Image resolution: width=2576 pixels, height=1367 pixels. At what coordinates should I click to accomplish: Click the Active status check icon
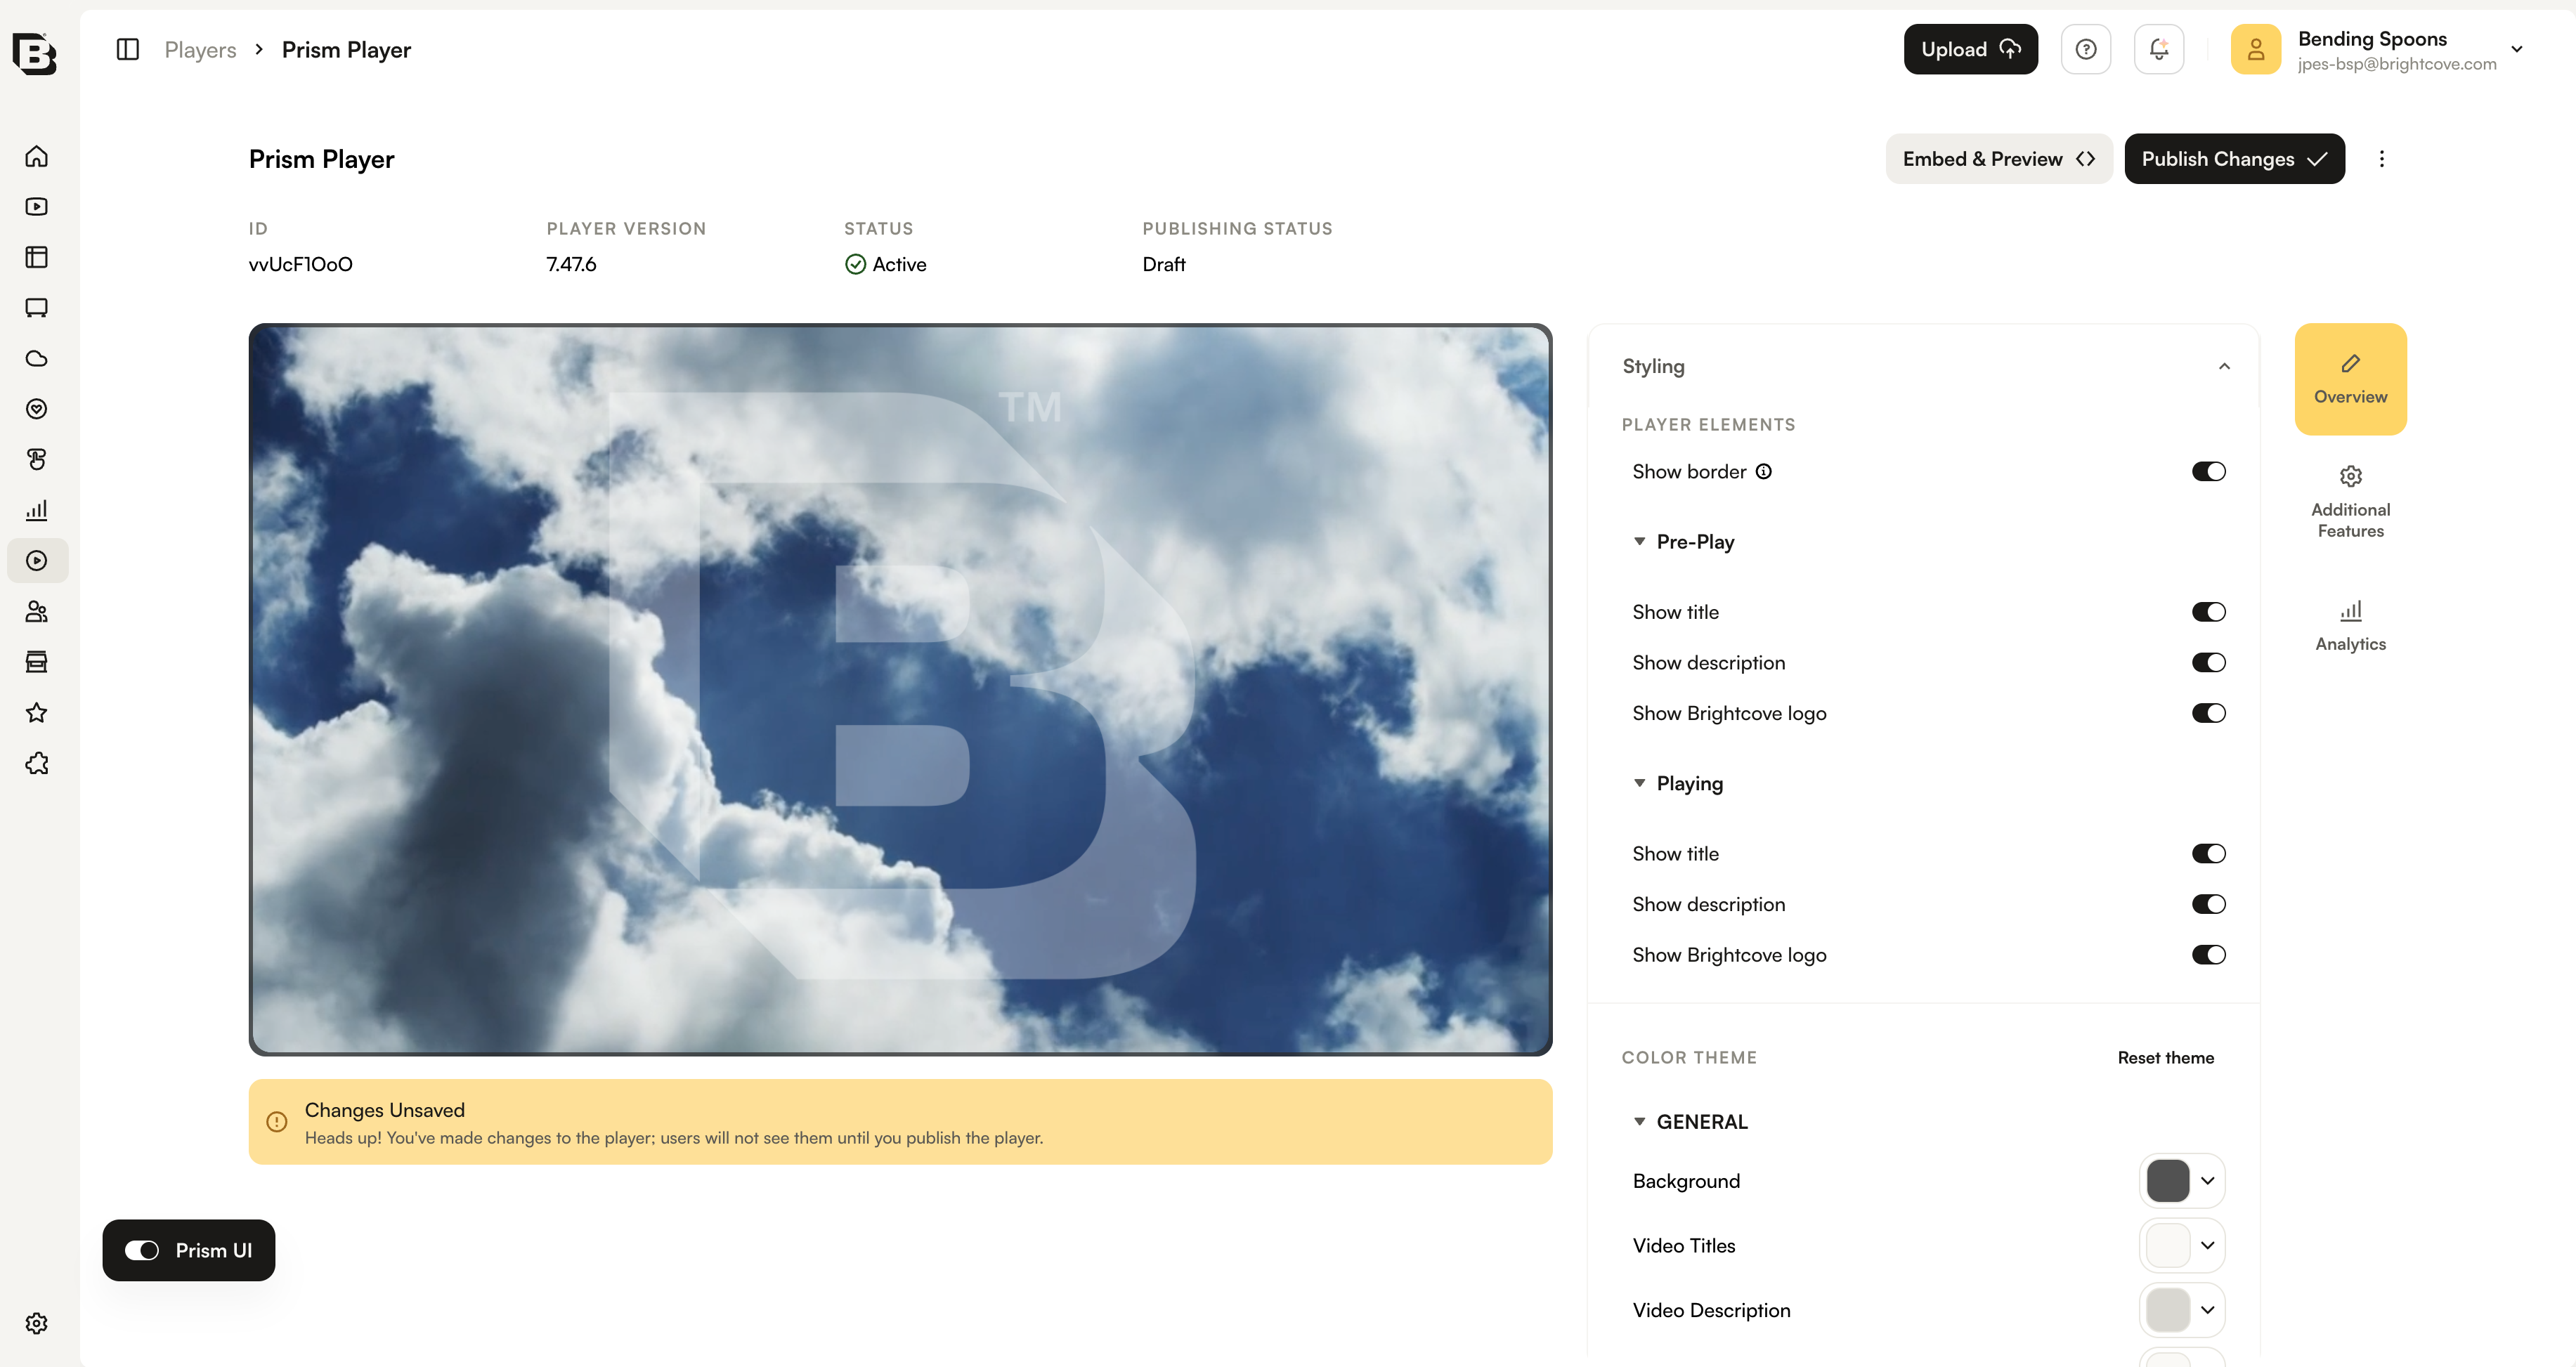pos(855,264)
